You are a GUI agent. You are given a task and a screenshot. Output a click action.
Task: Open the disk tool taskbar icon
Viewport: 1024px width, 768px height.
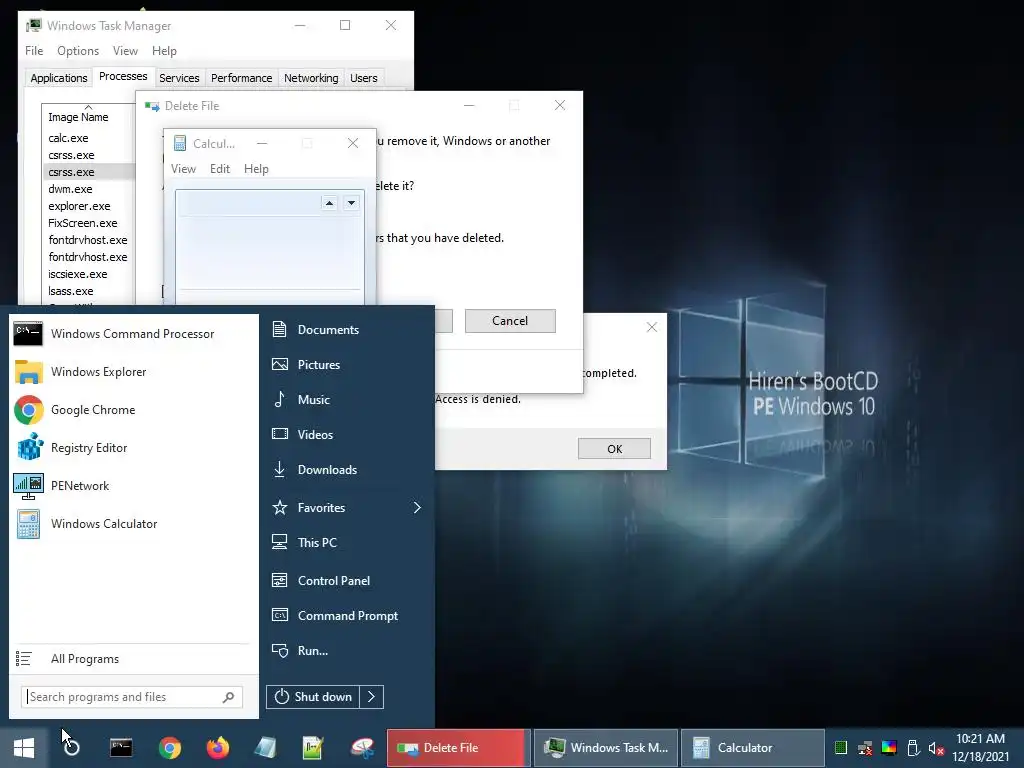(x=362, y=748)
